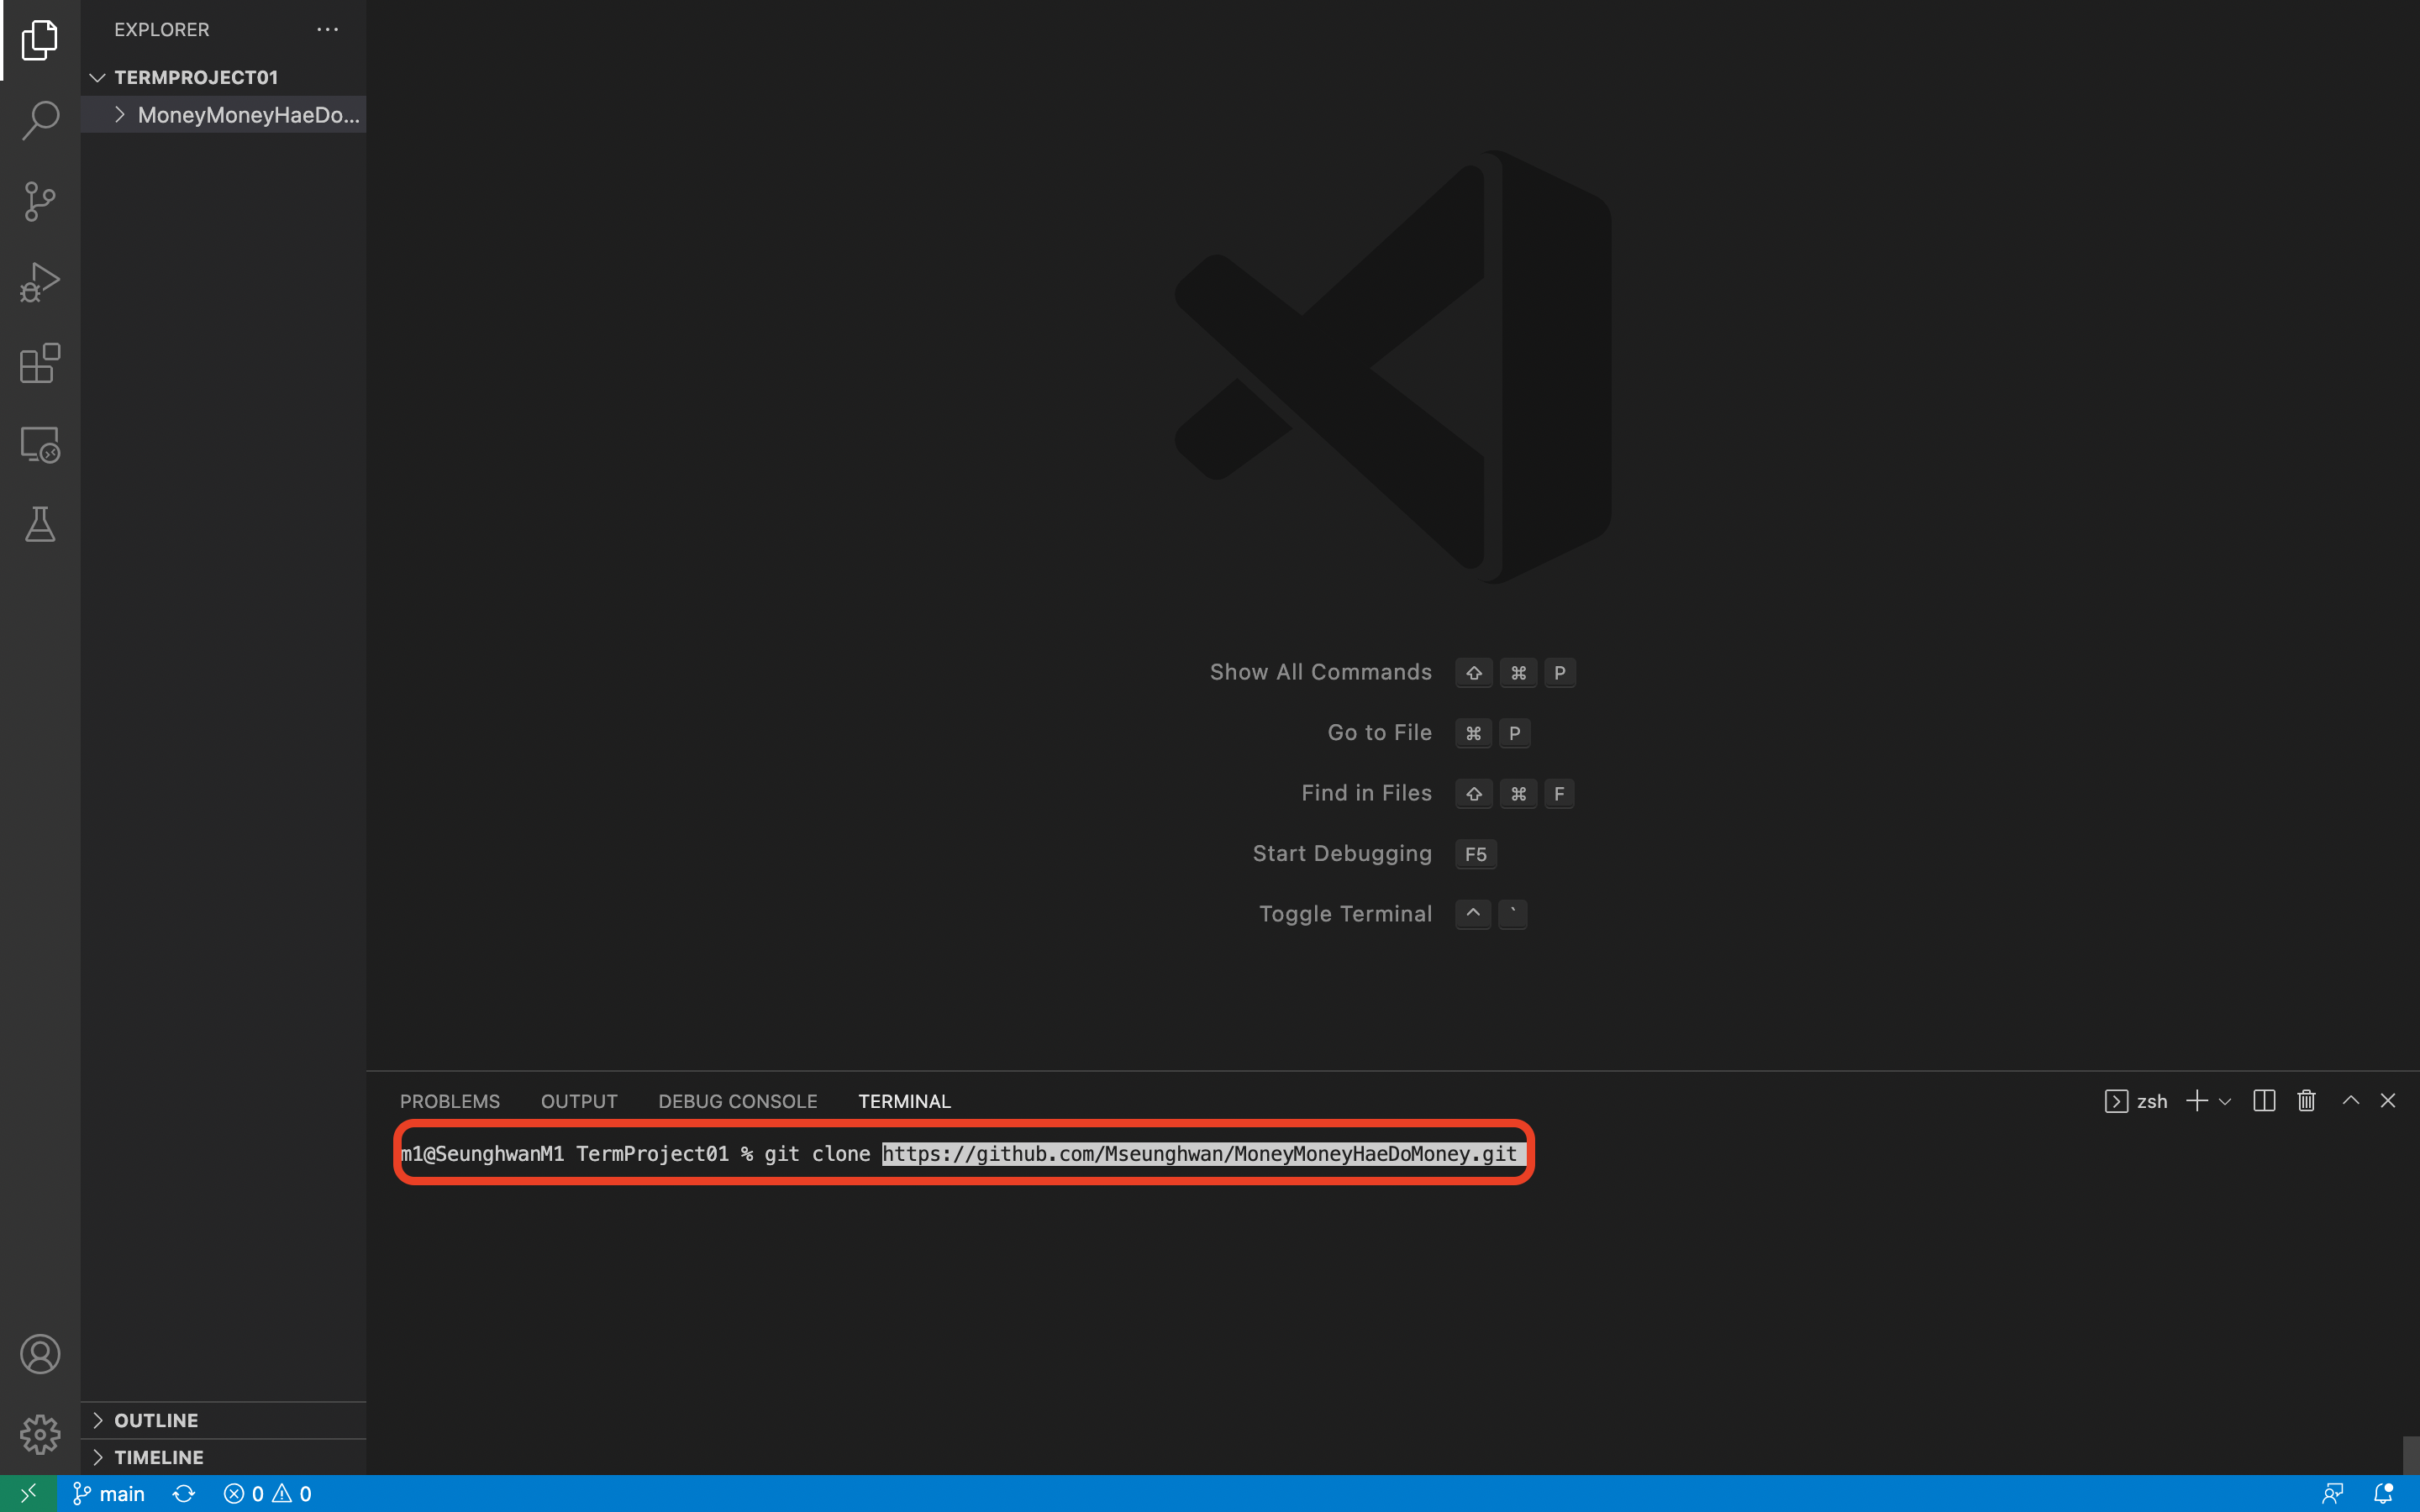The height and width of the screenshot is (1512, 2420).
Task: Switch to the PROBLEMS tab
Action: pos(450,1101)
